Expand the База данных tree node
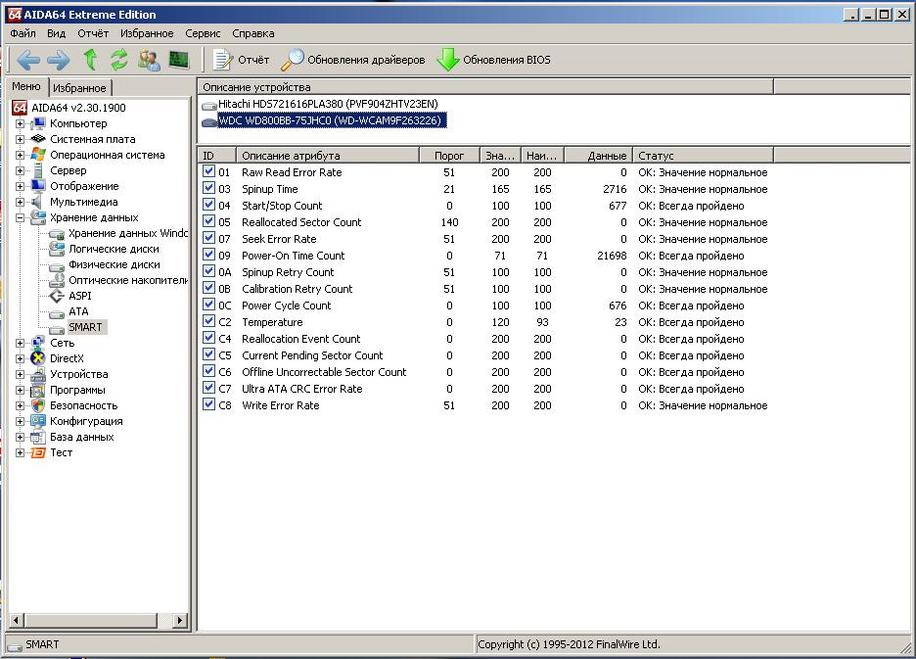 (x=20, y=437)
